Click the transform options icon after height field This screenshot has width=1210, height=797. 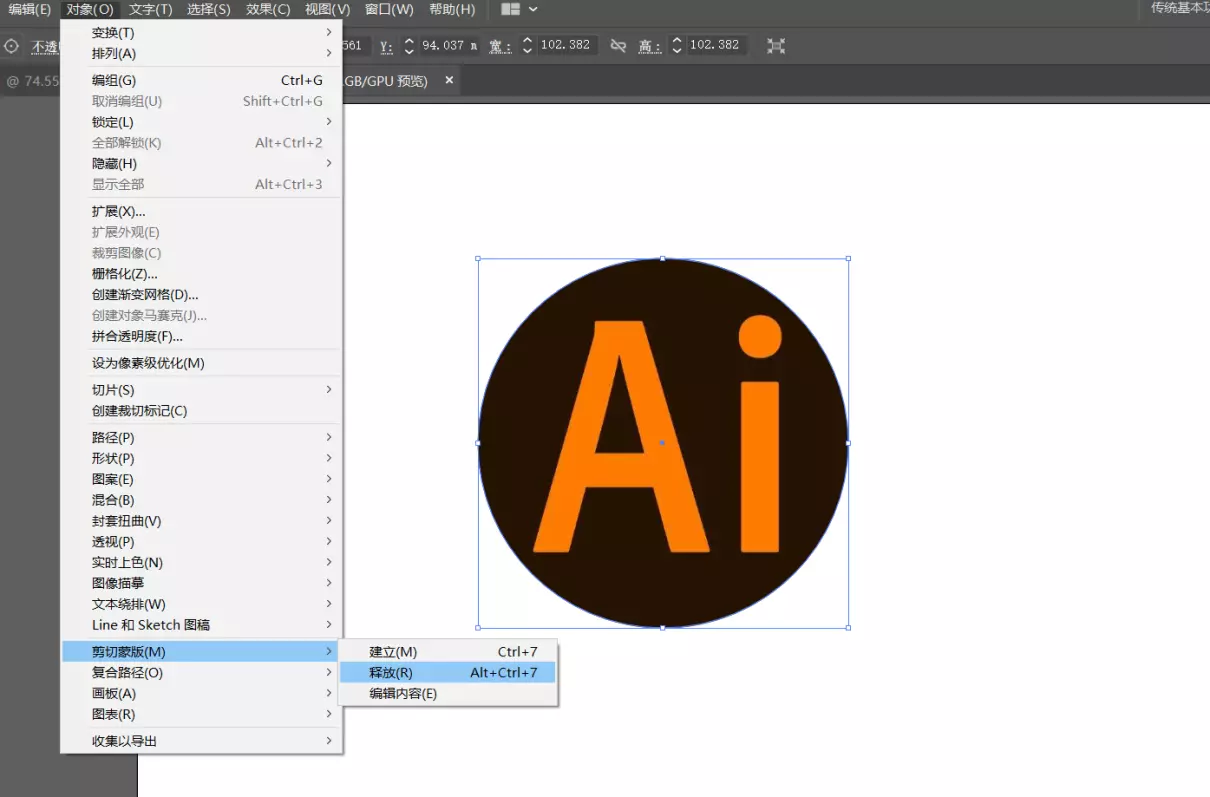click(x=776, y=45)
